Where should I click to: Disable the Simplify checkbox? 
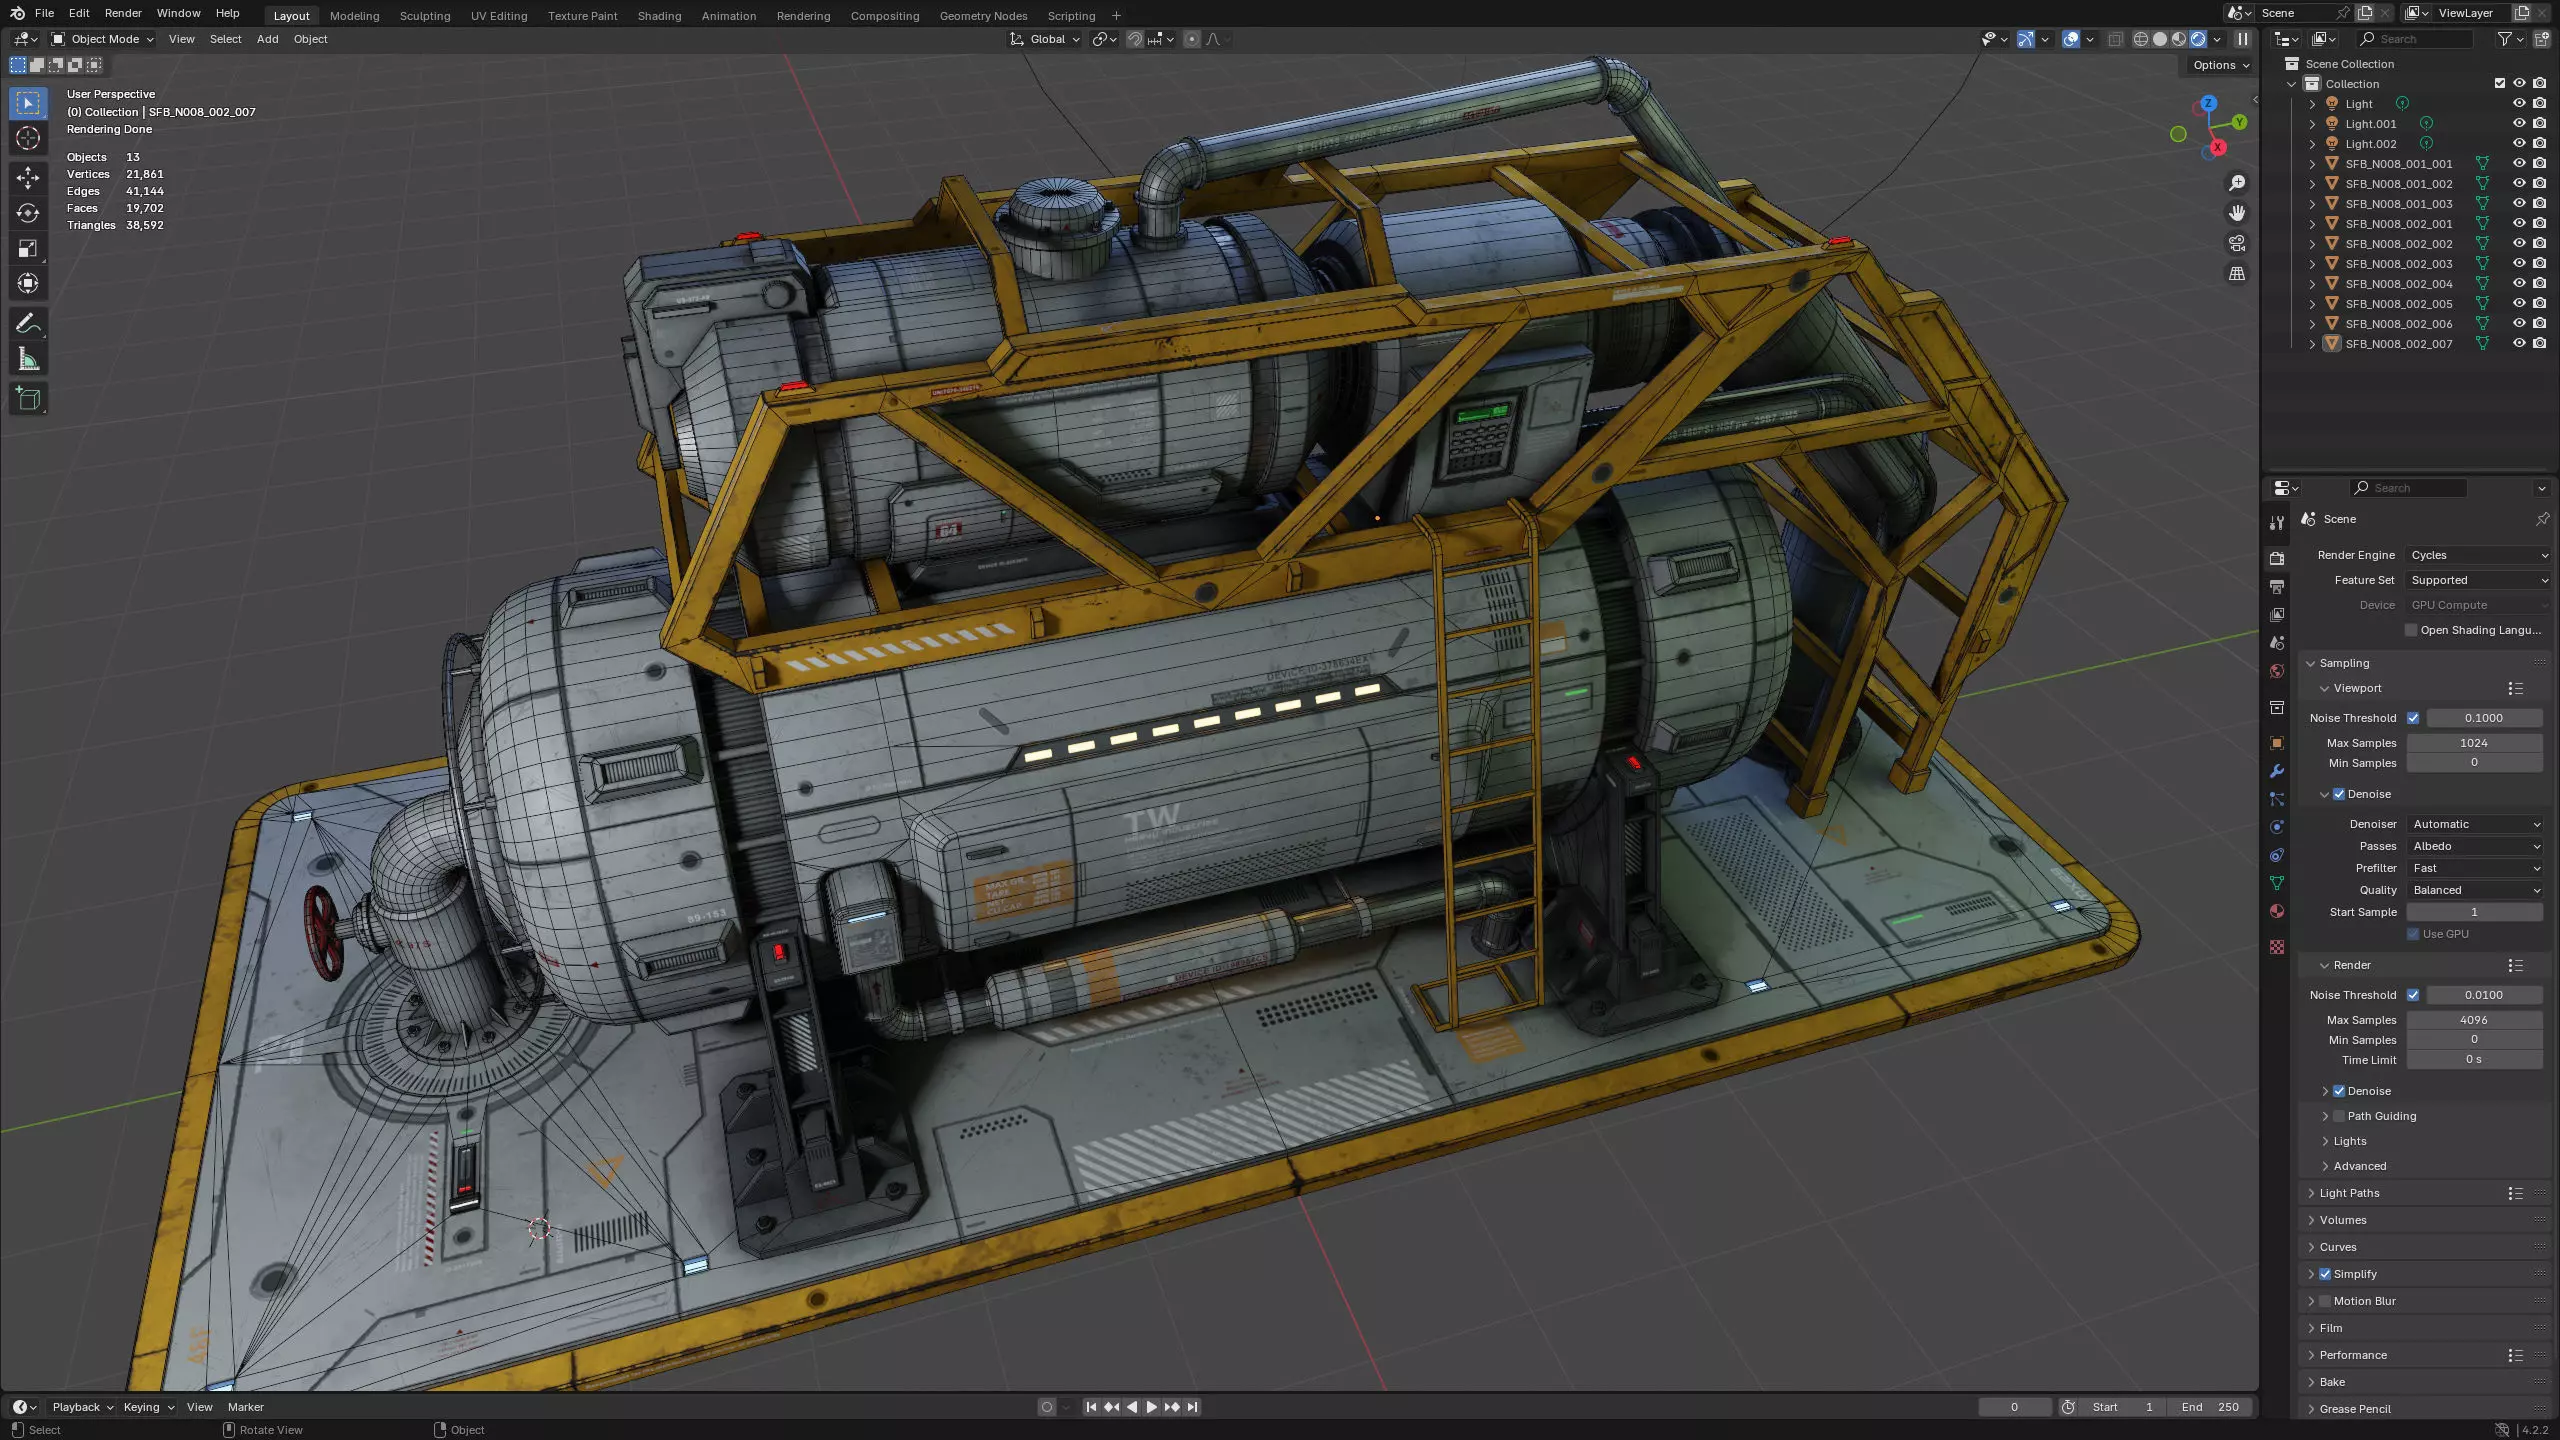point(2325,1274)
